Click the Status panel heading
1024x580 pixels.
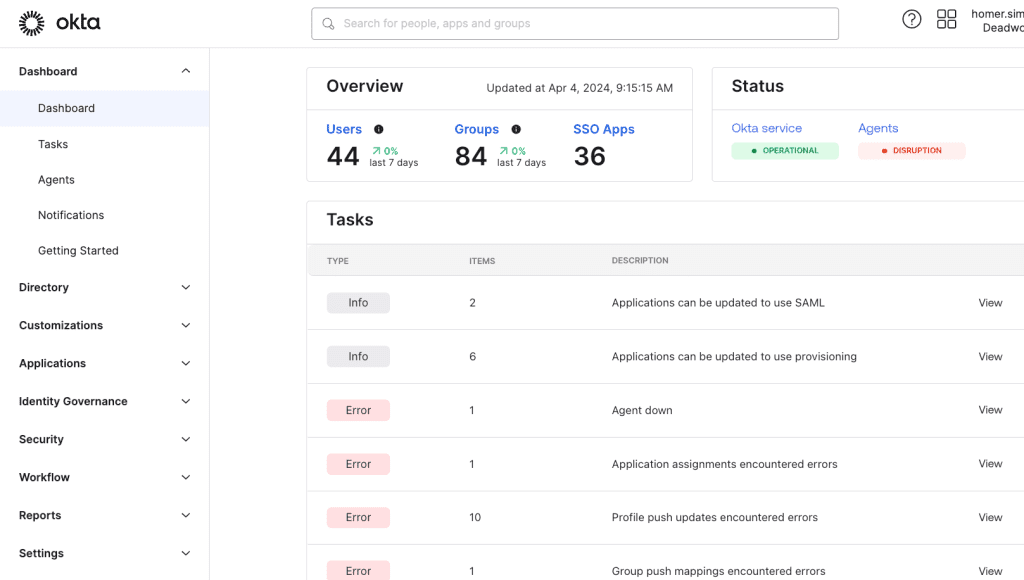pos(758,86)
